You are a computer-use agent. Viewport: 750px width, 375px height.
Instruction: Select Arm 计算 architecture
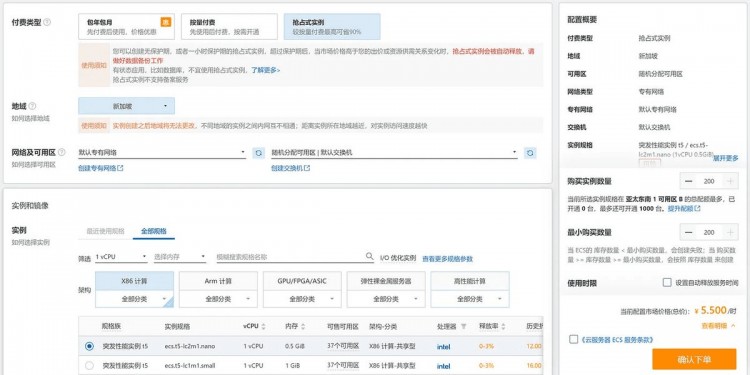tap(218, 281)
